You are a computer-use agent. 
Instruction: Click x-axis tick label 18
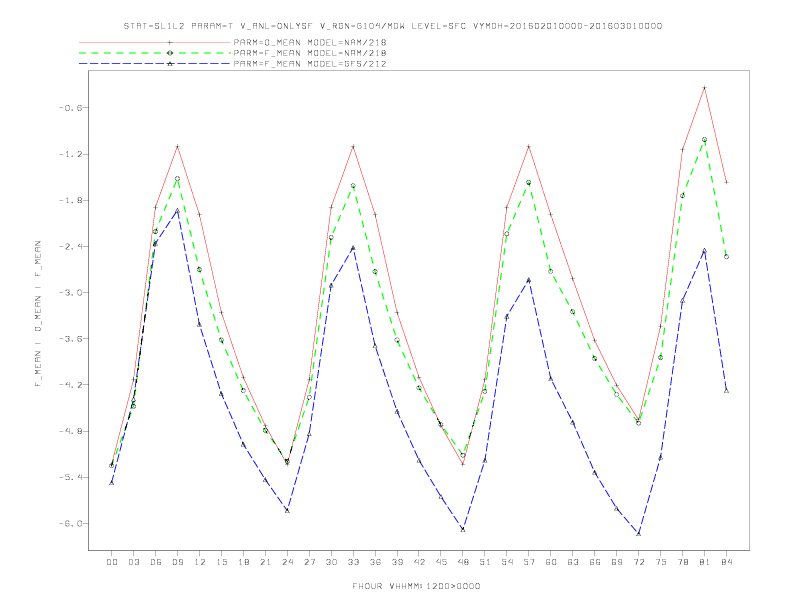click(x=243, y=562)
